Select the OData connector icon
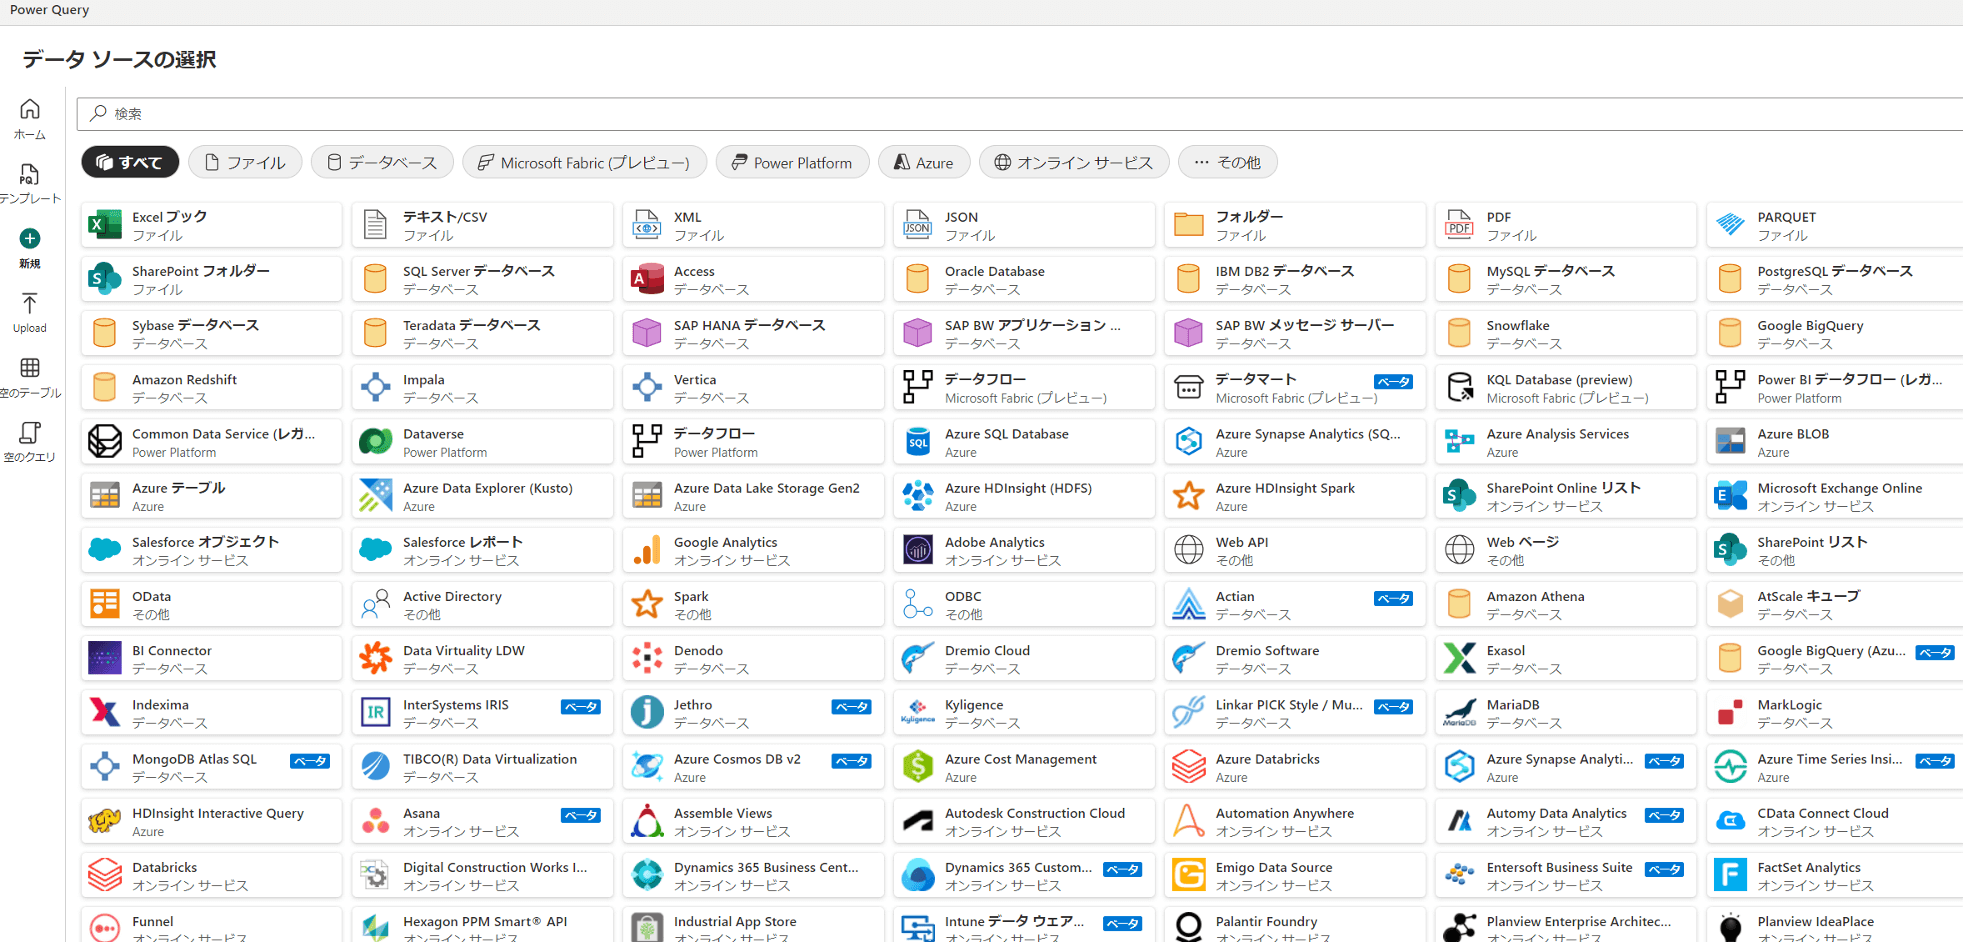 pyautogui.click(x=105, y=603)
